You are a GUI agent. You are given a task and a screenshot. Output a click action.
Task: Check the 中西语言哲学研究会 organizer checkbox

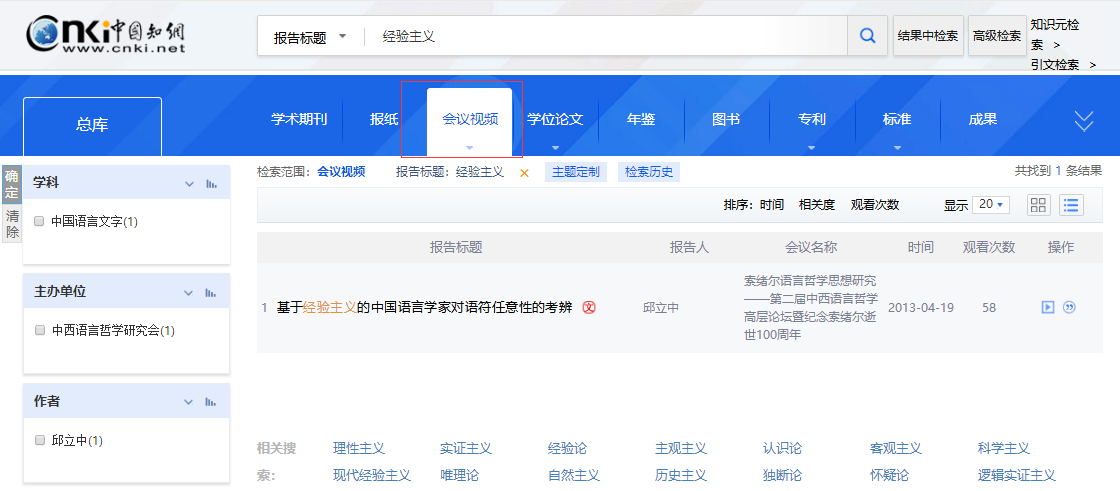39,330
